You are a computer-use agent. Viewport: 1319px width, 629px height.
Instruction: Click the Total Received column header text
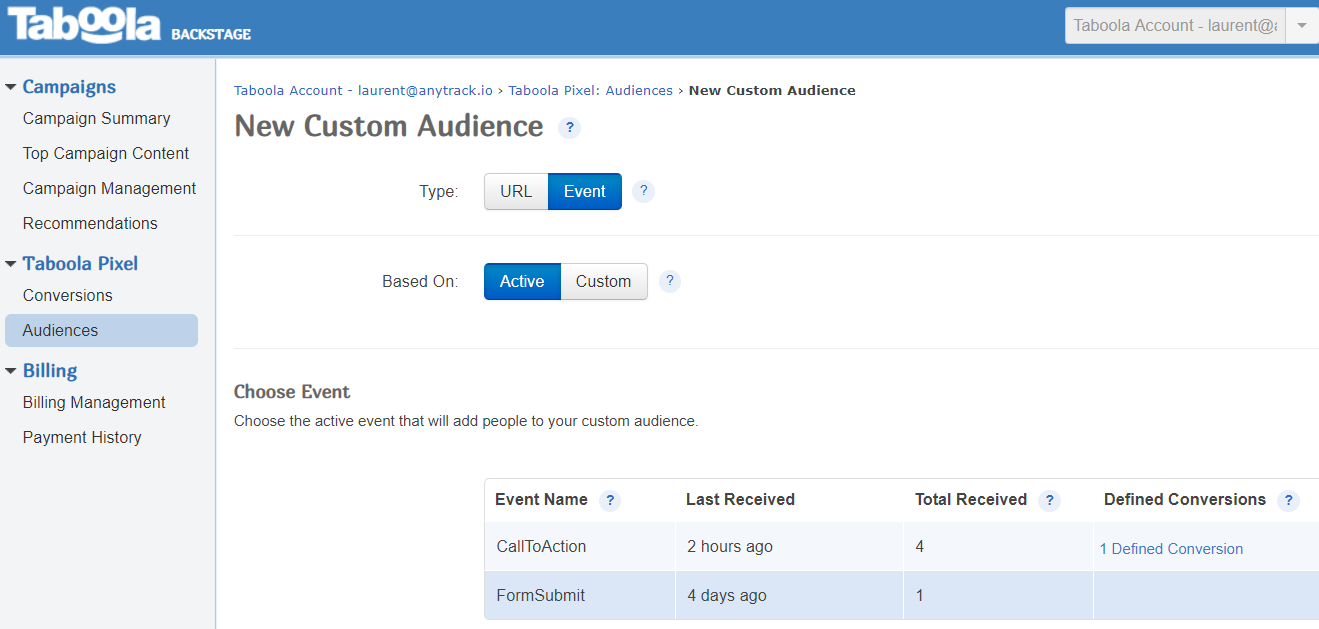coord(971,500)
